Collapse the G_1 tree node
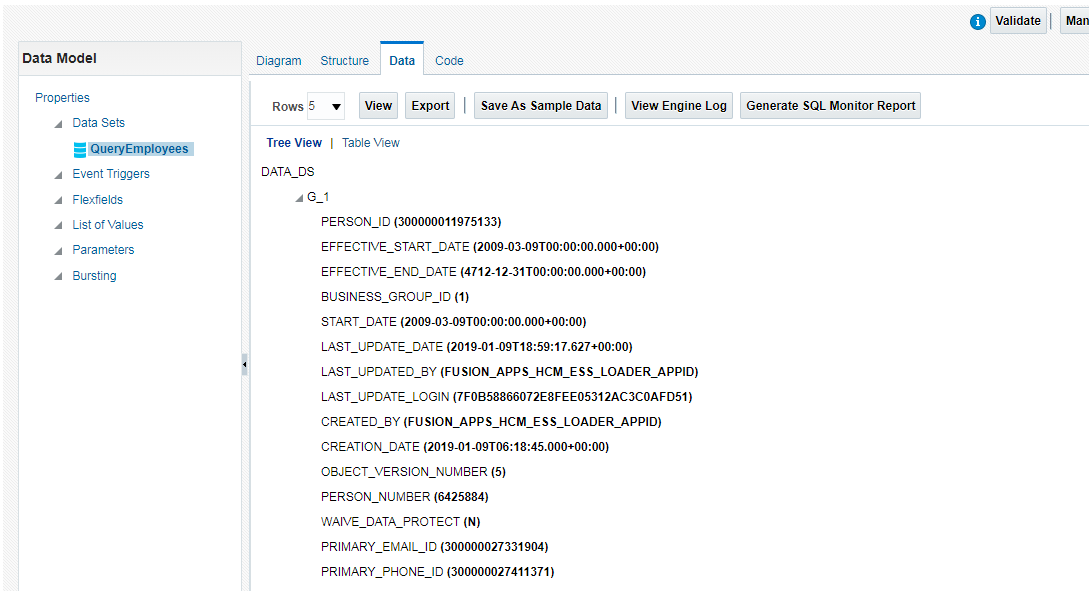The image size is (1089, 591). pyautogui.click(x=299, y=198)
